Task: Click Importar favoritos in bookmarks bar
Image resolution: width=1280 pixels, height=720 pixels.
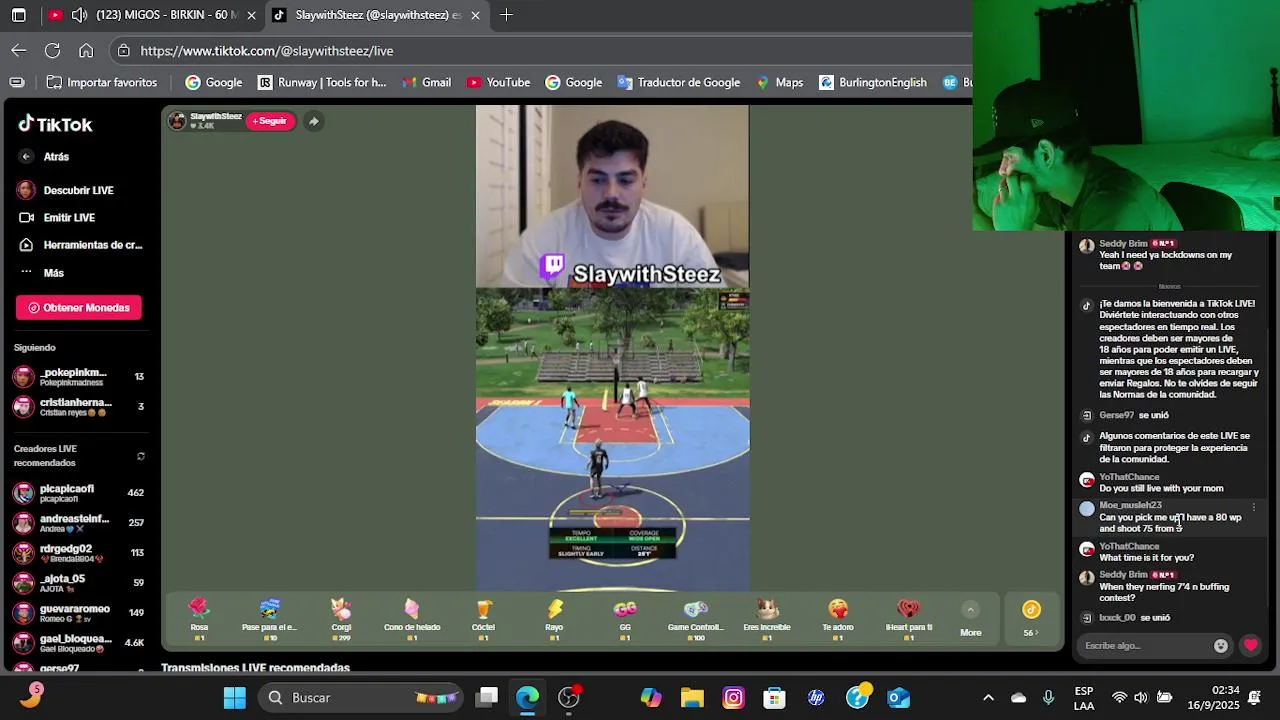Action: tap(101, 82)
